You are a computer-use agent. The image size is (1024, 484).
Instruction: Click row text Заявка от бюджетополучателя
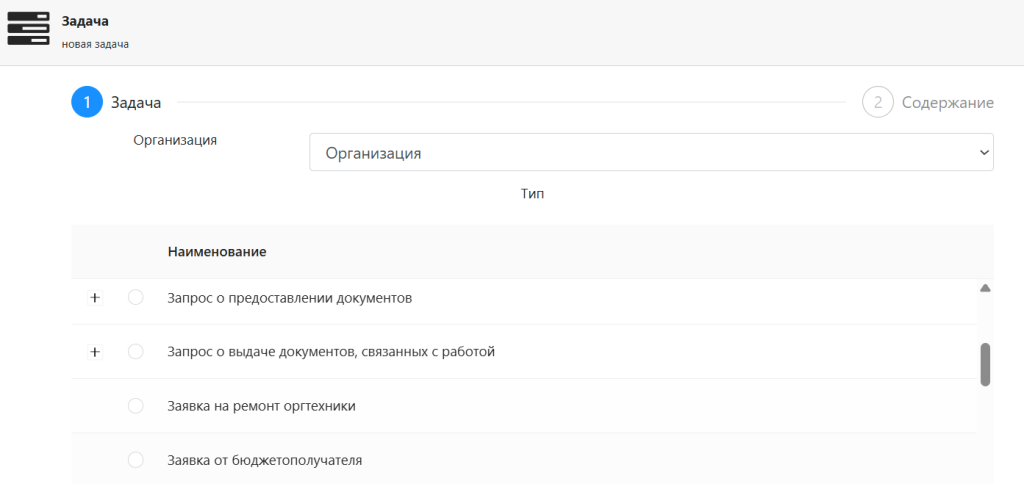[264, 460]
